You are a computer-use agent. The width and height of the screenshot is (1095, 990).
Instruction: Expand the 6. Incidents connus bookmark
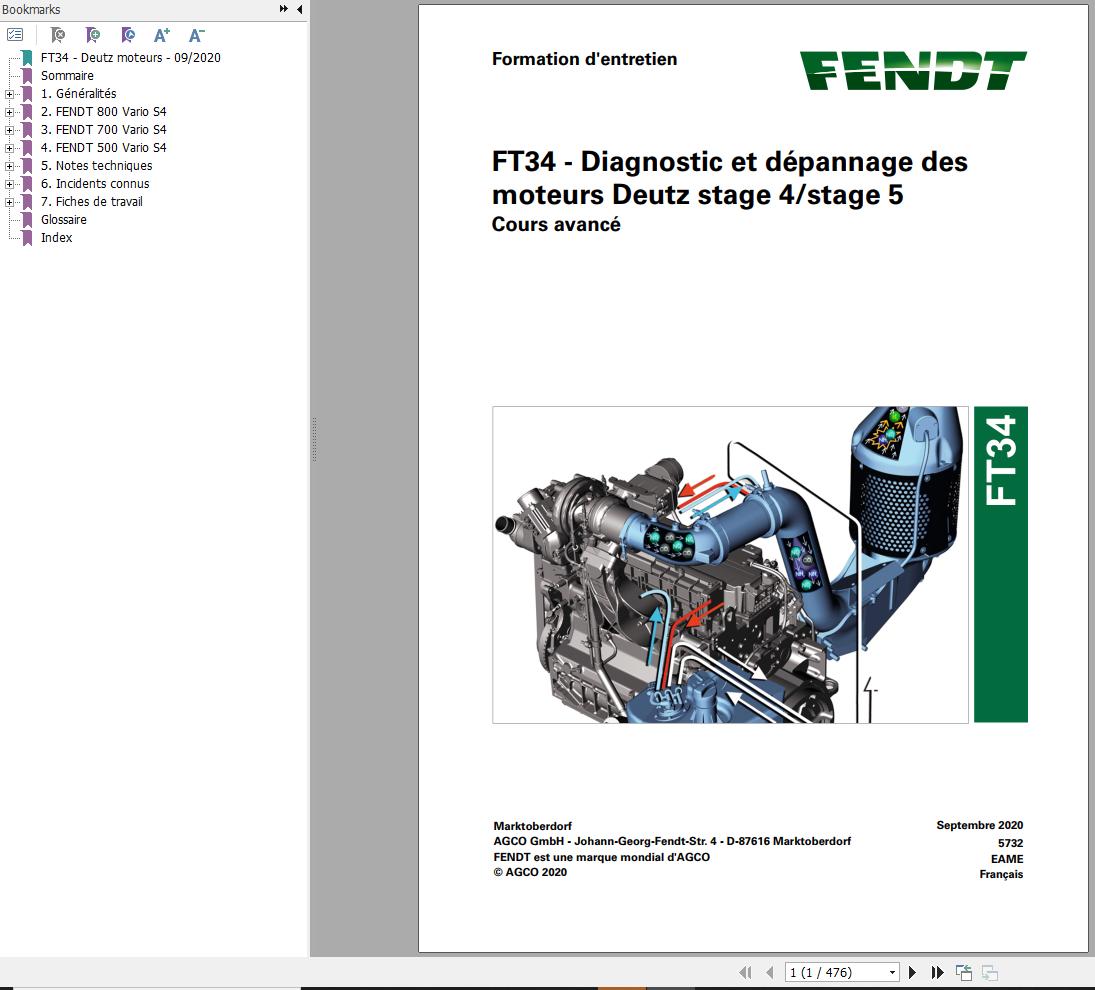click(x=9, y=184)
